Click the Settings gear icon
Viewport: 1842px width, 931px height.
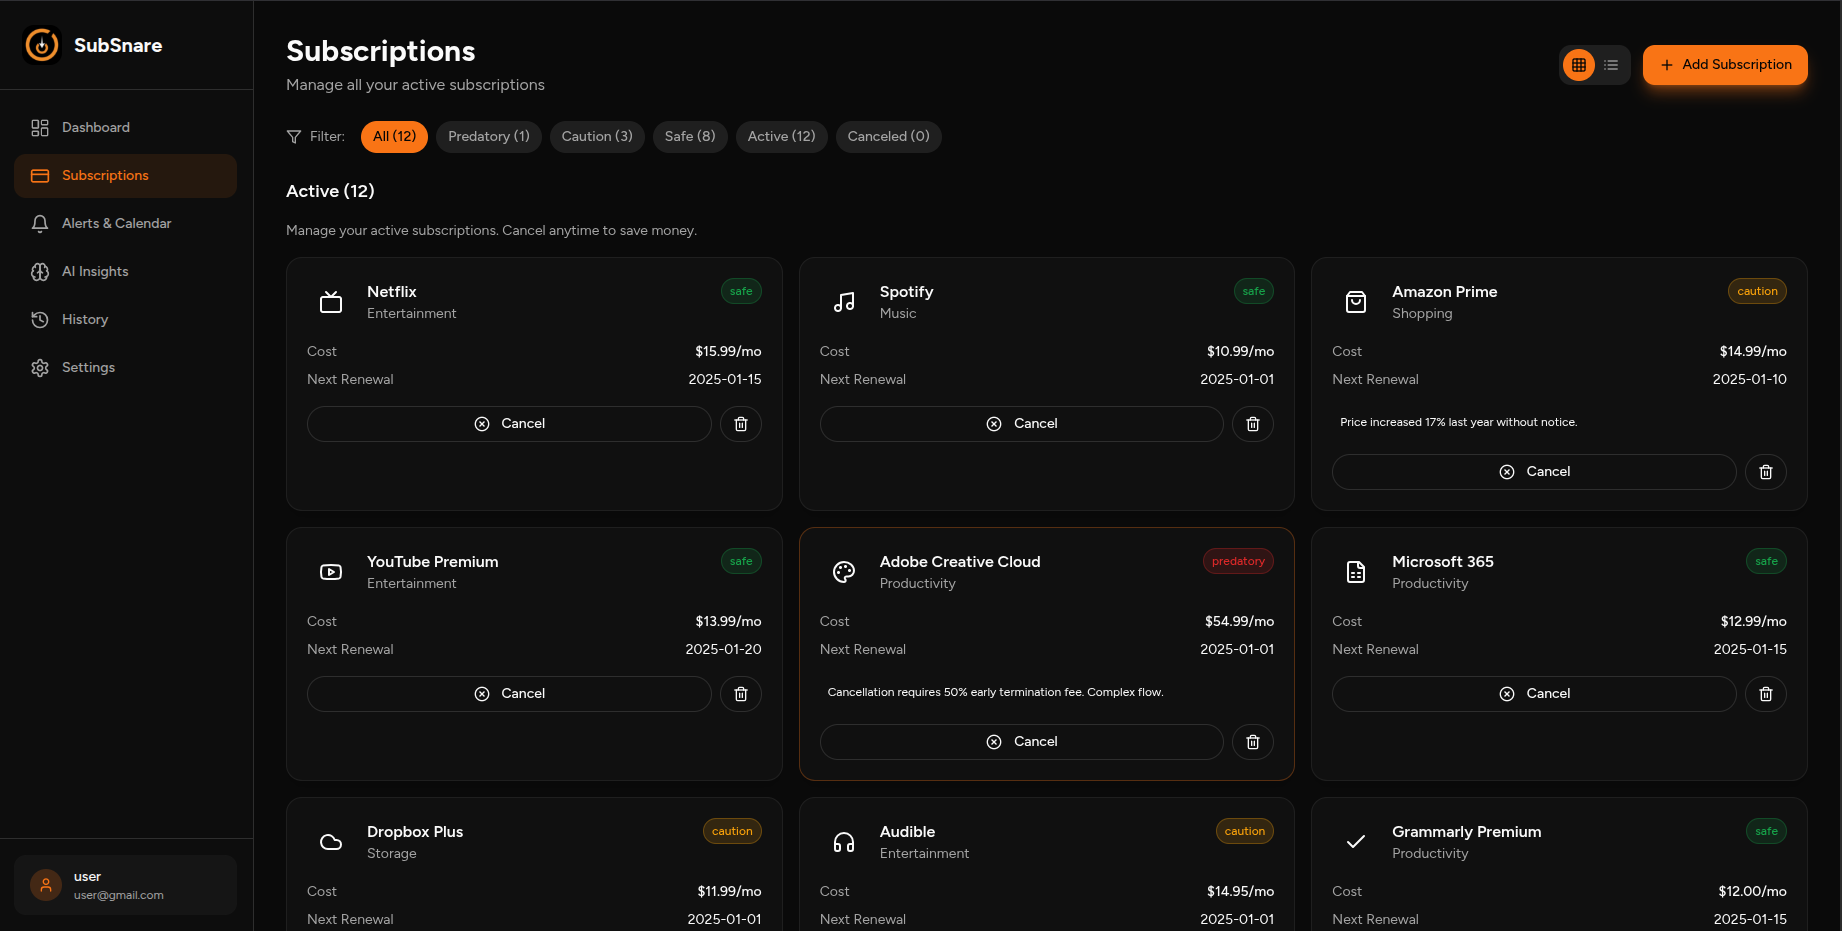pyautogui.click(x=40, y=368)
